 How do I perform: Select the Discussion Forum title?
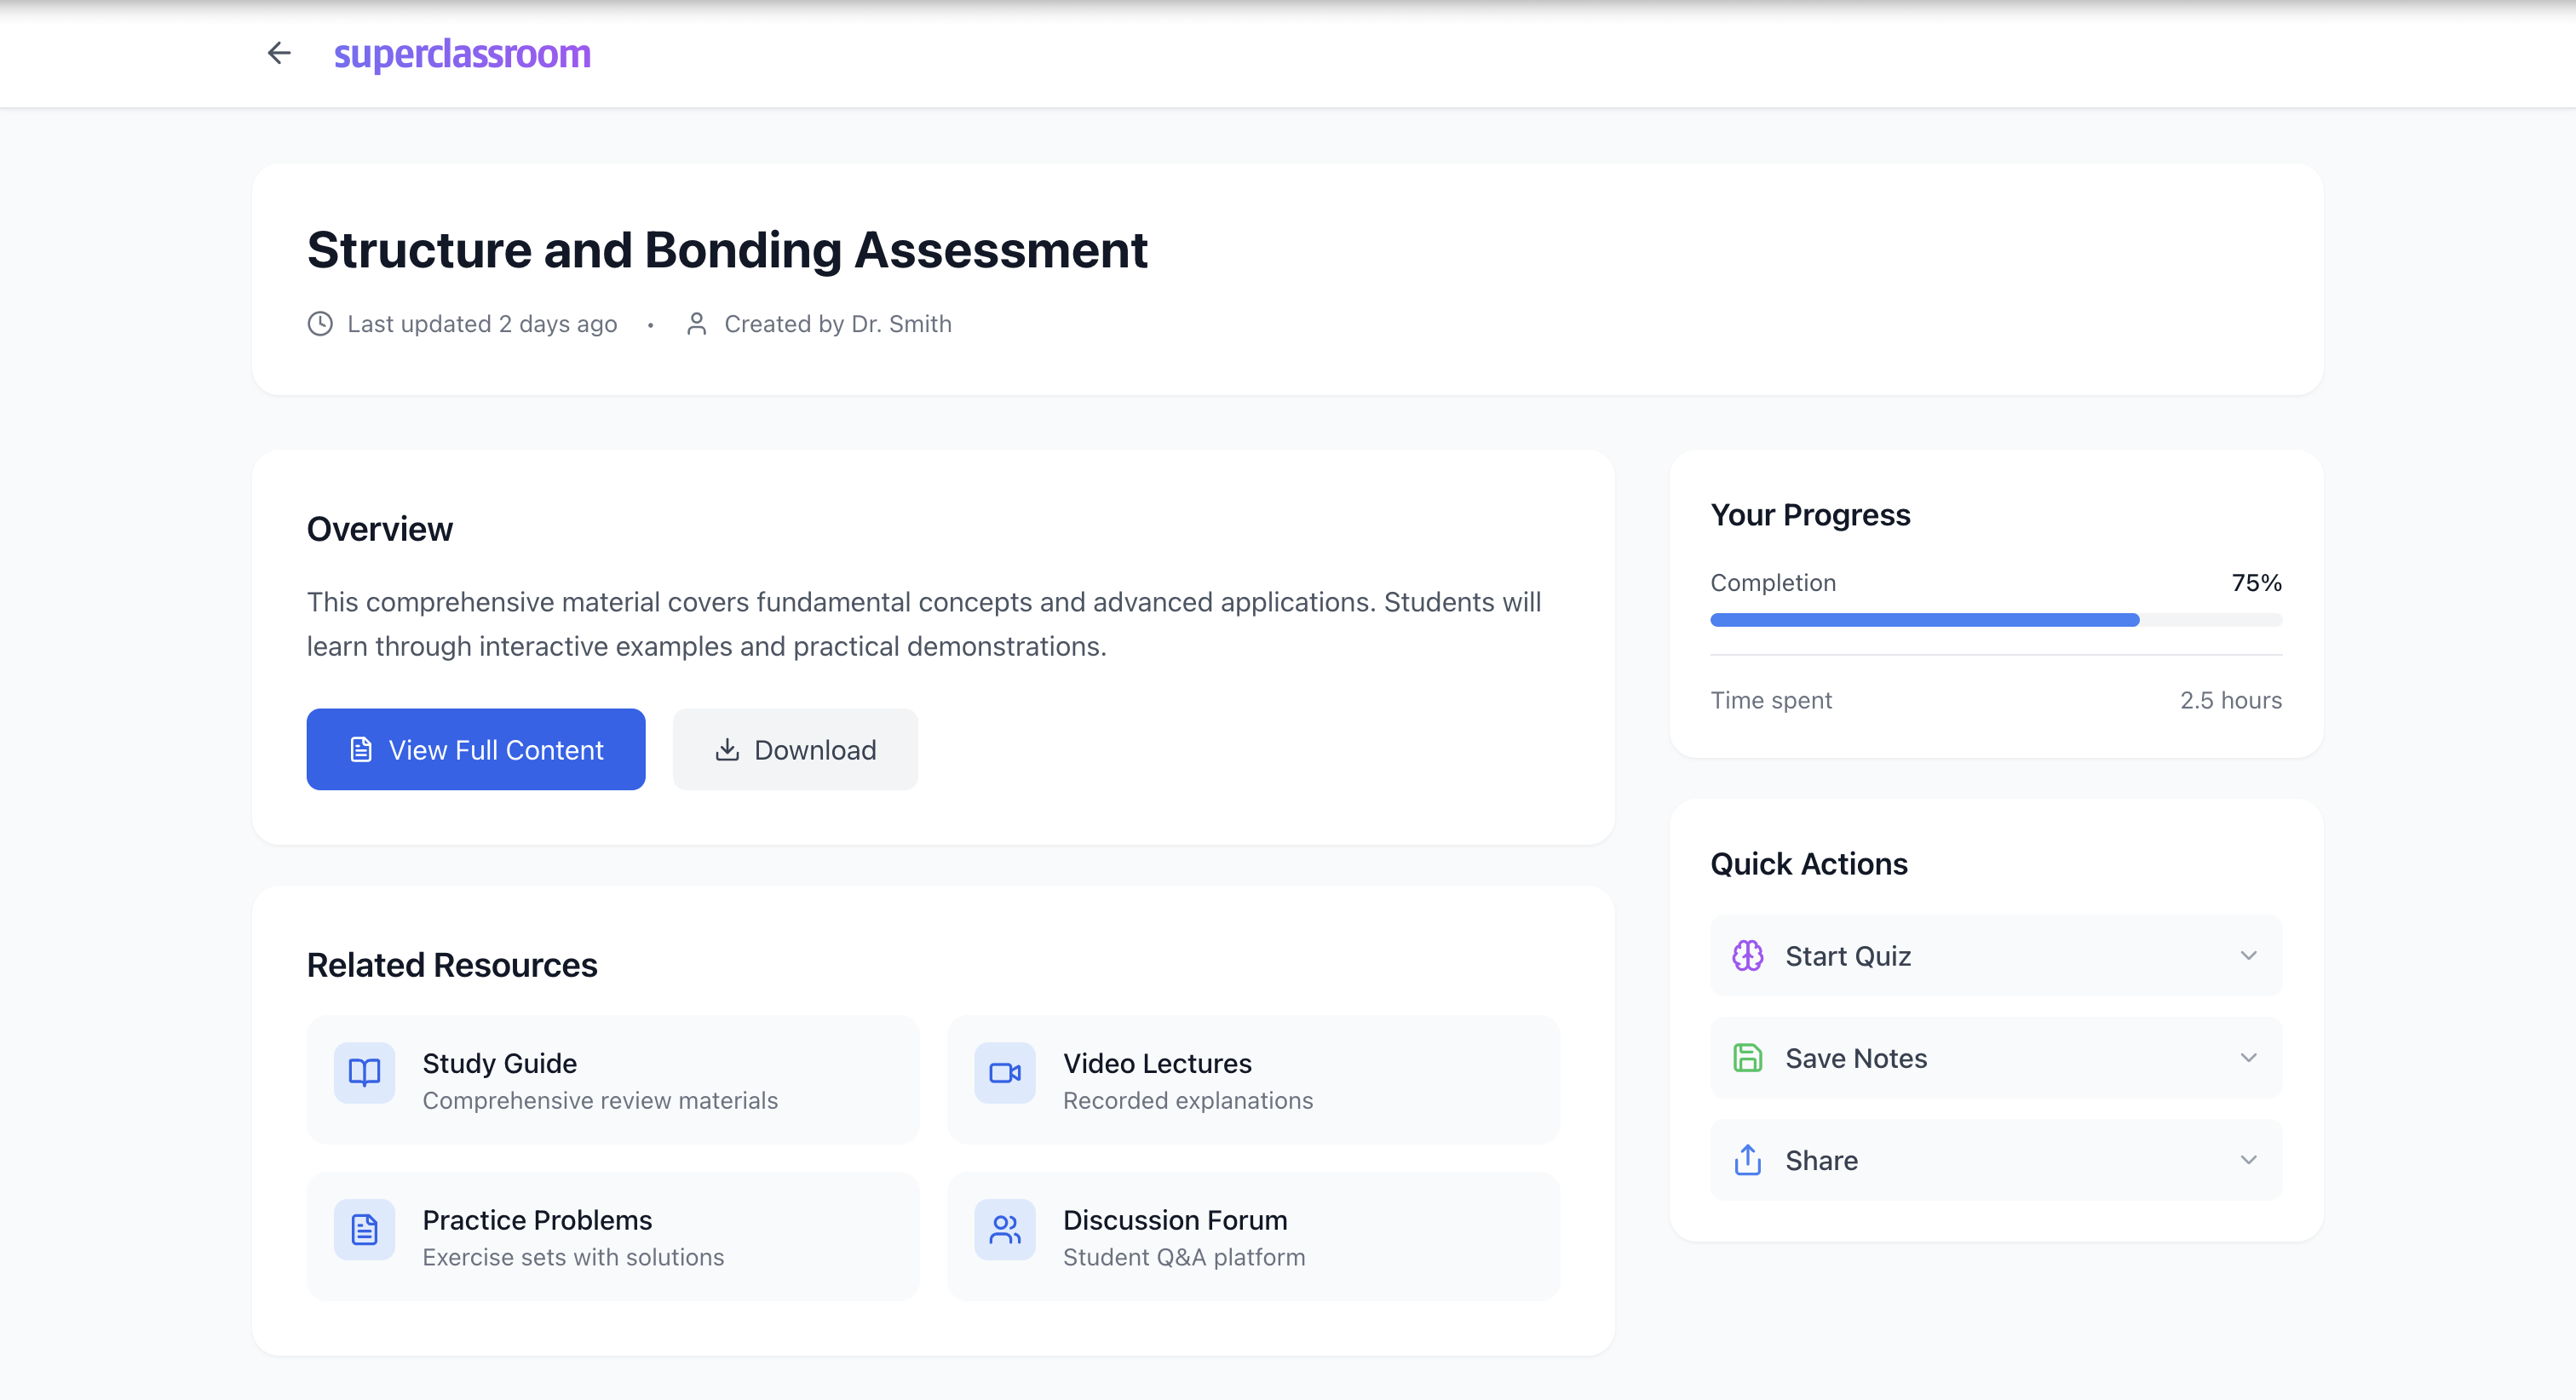pyautogui.click(x=1175, y=1220)
